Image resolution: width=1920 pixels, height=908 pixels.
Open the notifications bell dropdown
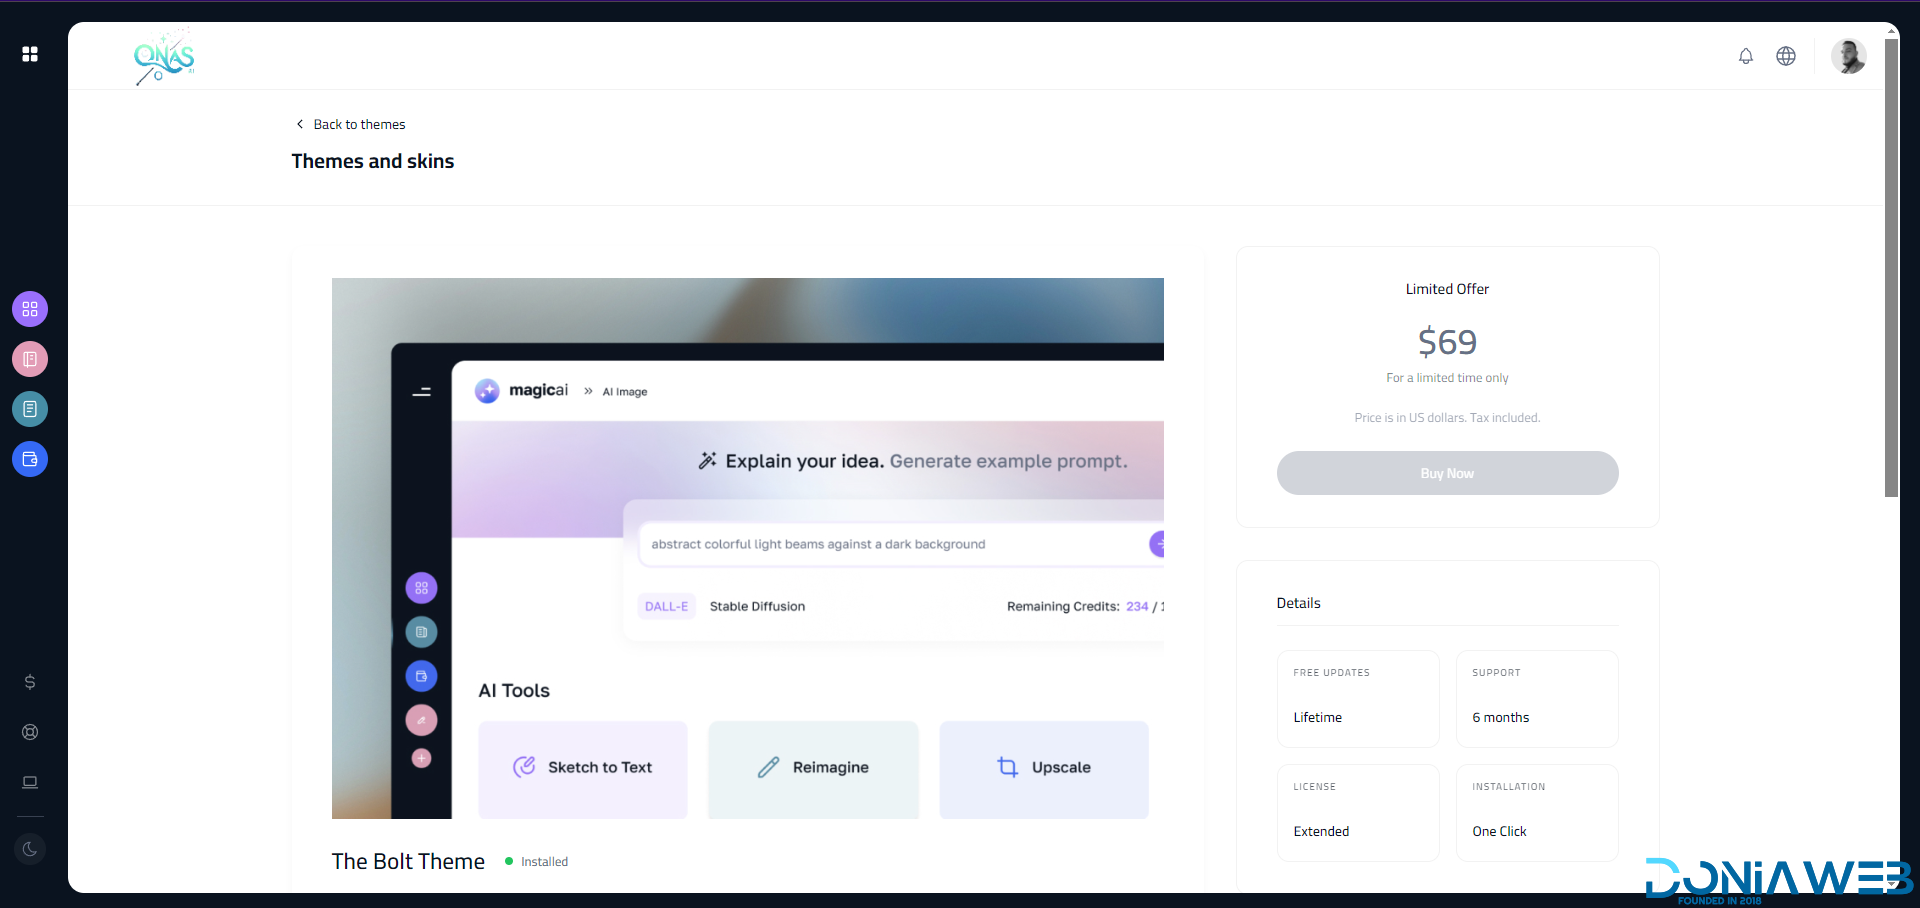coord(1745,56)
